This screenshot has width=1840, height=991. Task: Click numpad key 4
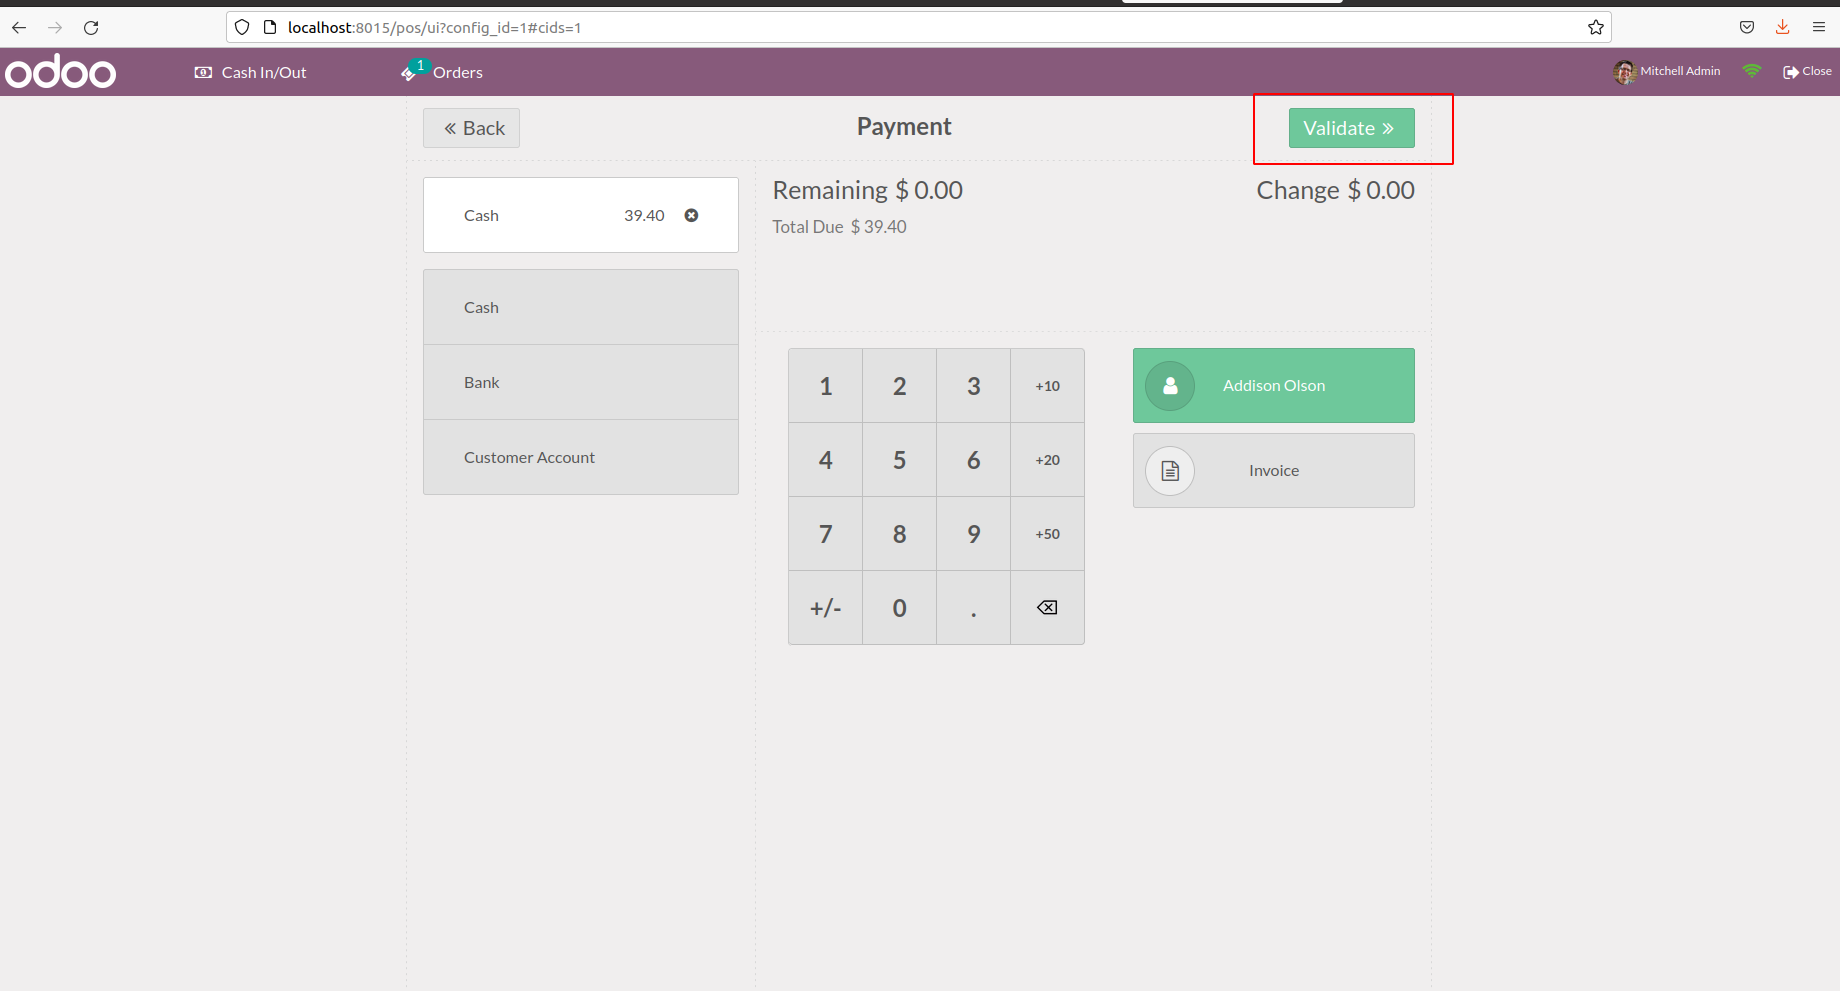825,460
